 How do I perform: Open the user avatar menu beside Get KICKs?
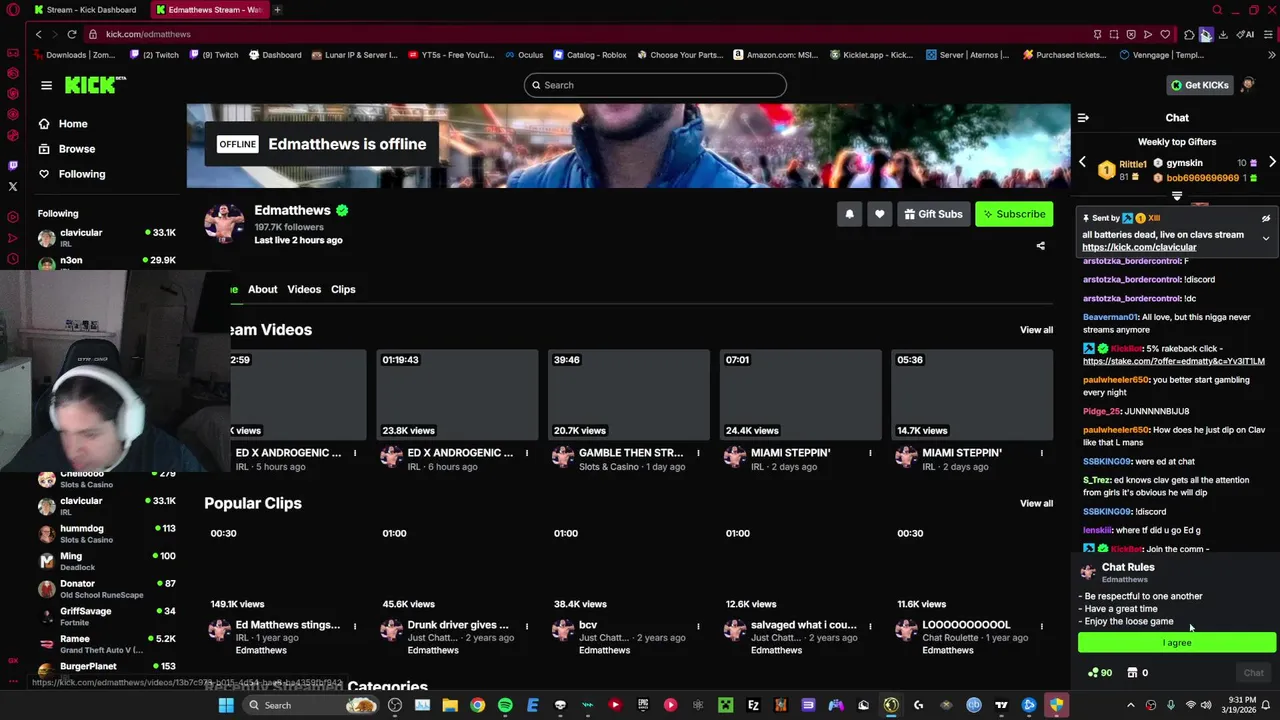pos(1248,85)
